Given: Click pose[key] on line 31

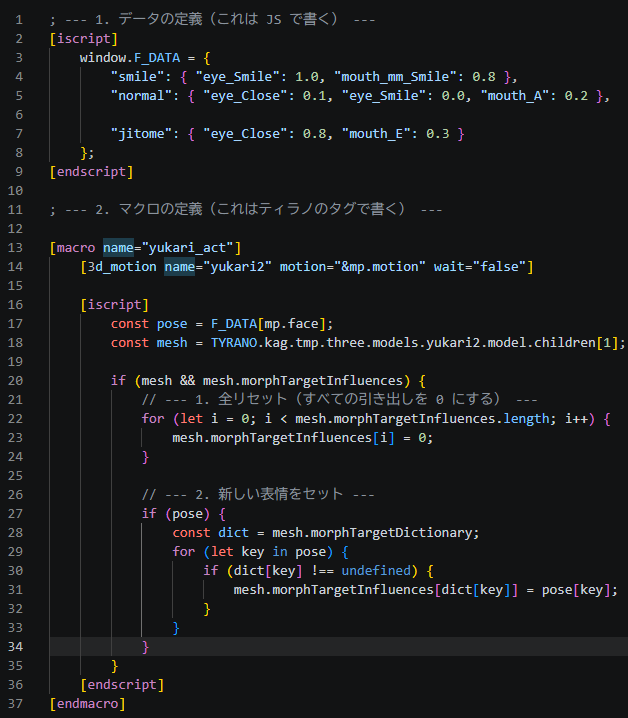Looking at the screenshot, I should (x=576, y=590).
